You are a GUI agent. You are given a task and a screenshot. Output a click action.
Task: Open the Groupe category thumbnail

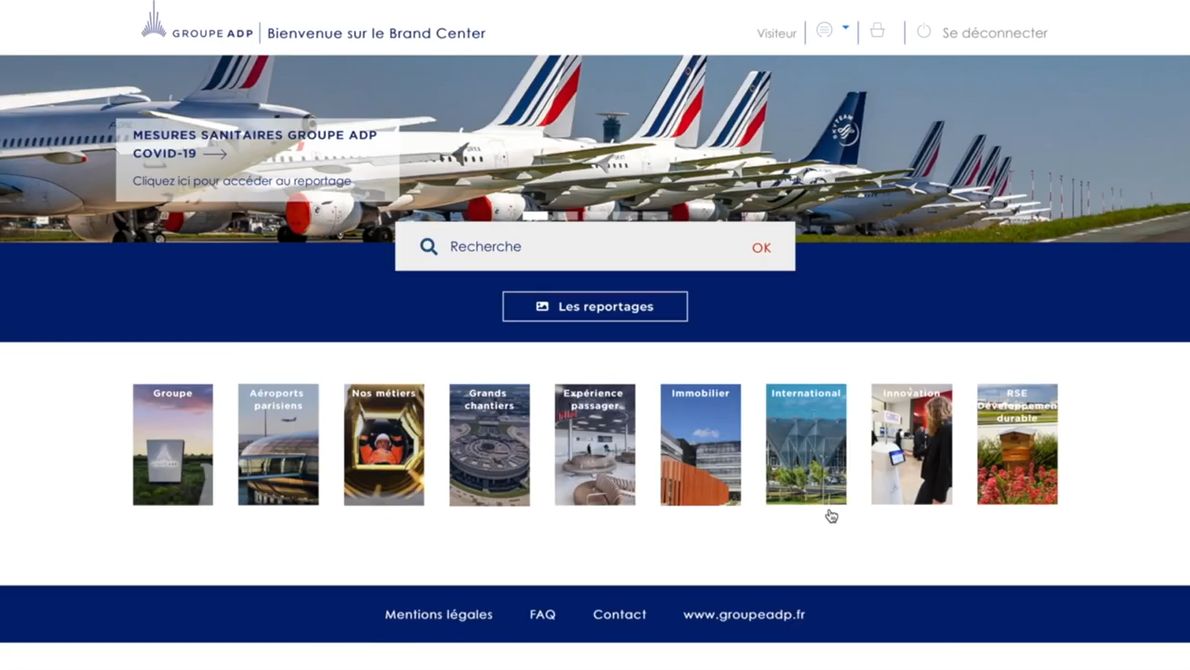point(173,445)
